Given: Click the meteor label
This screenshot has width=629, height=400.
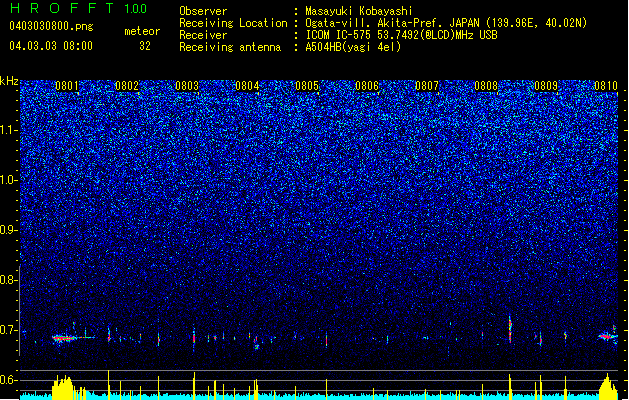Looking at the screenshot, I should coord(142,31).
